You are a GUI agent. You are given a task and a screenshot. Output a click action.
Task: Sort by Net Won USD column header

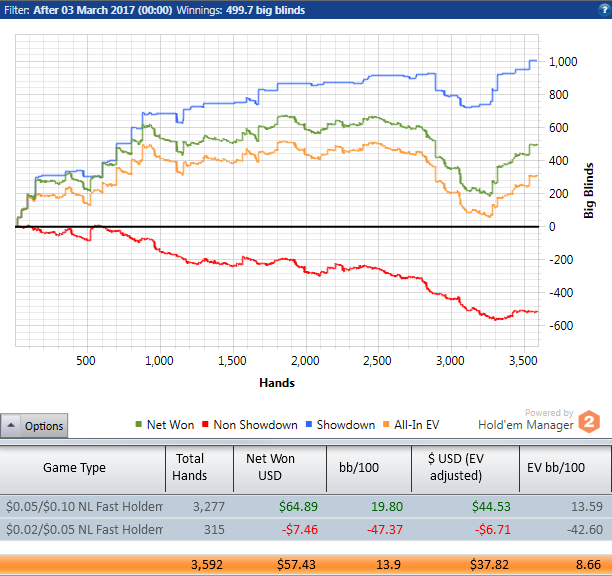pos(280,468)
